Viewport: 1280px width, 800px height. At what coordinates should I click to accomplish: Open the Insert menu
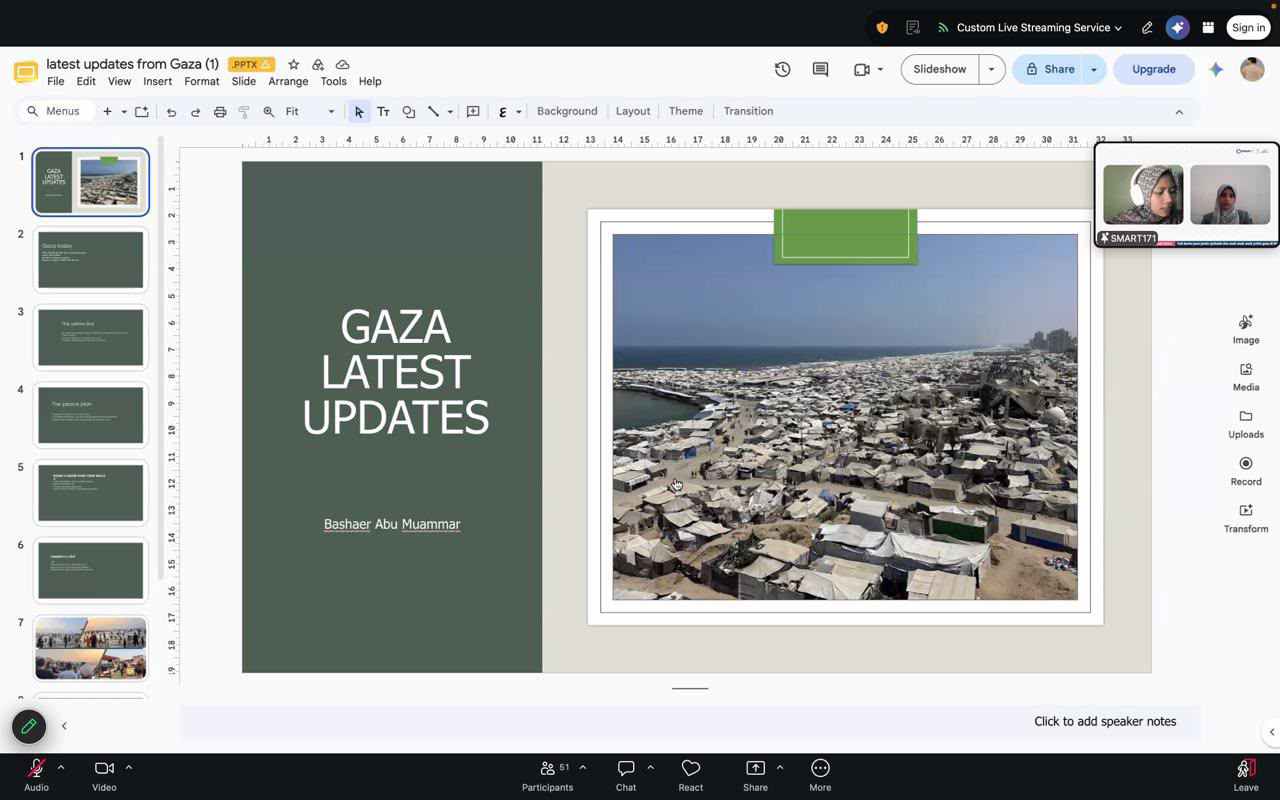(157, 82)
